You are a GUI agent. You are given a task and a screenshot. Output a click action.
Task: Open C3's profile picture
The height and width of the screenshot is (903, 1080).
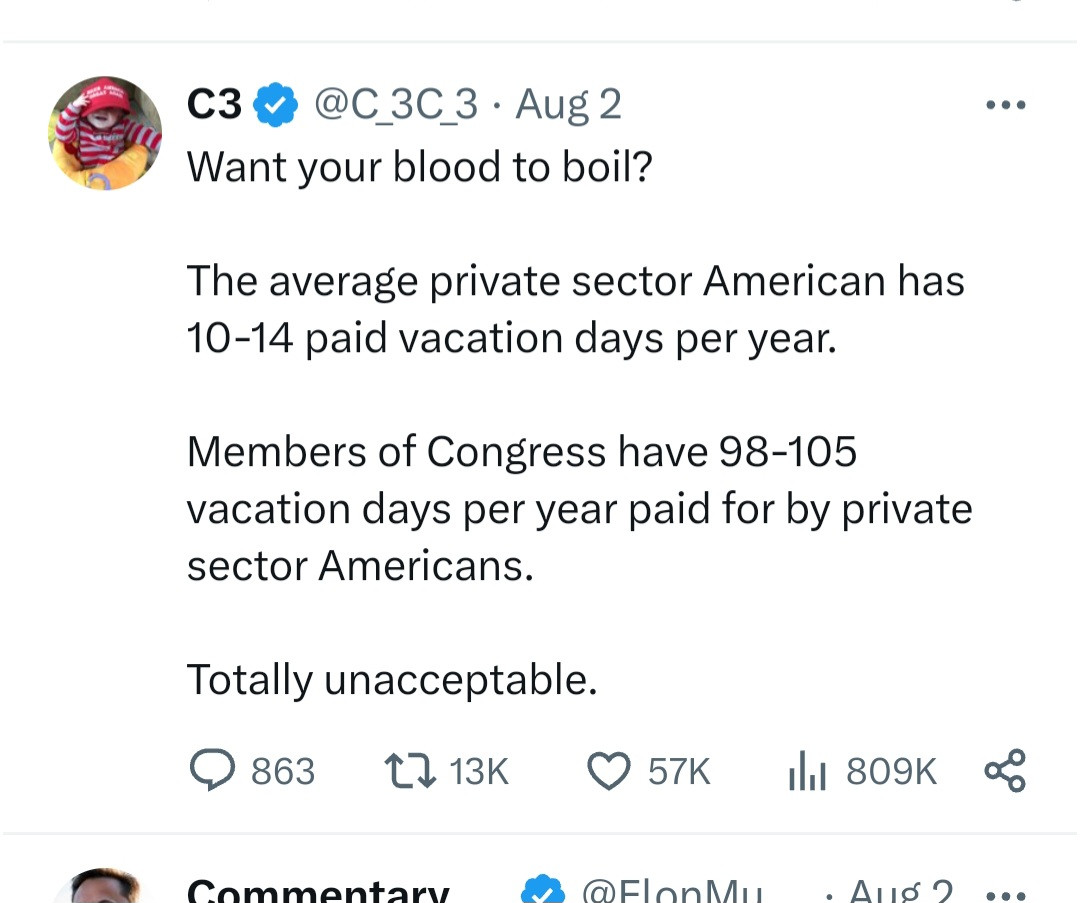[105, 133]
